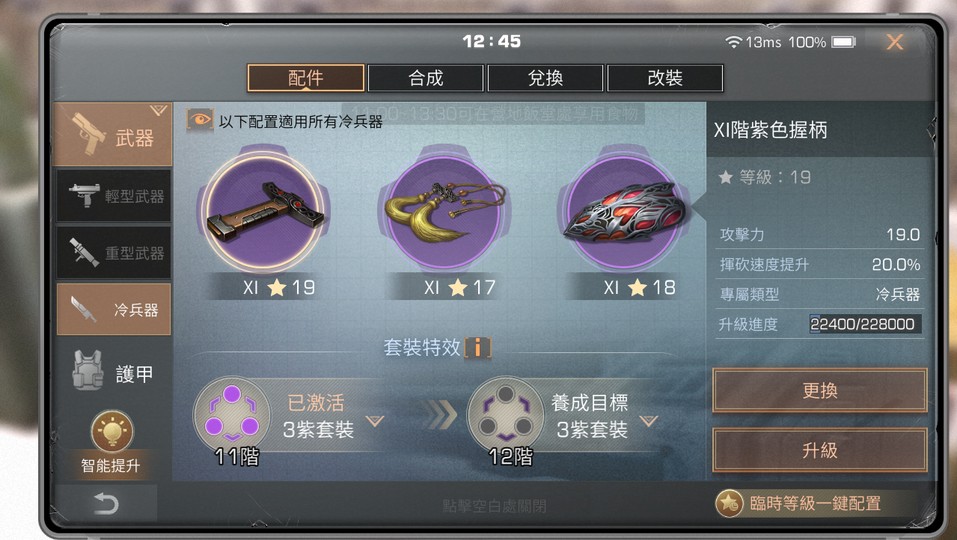
Task: Select the red ornate blade accessory level 18
Action: click(624, 211)
